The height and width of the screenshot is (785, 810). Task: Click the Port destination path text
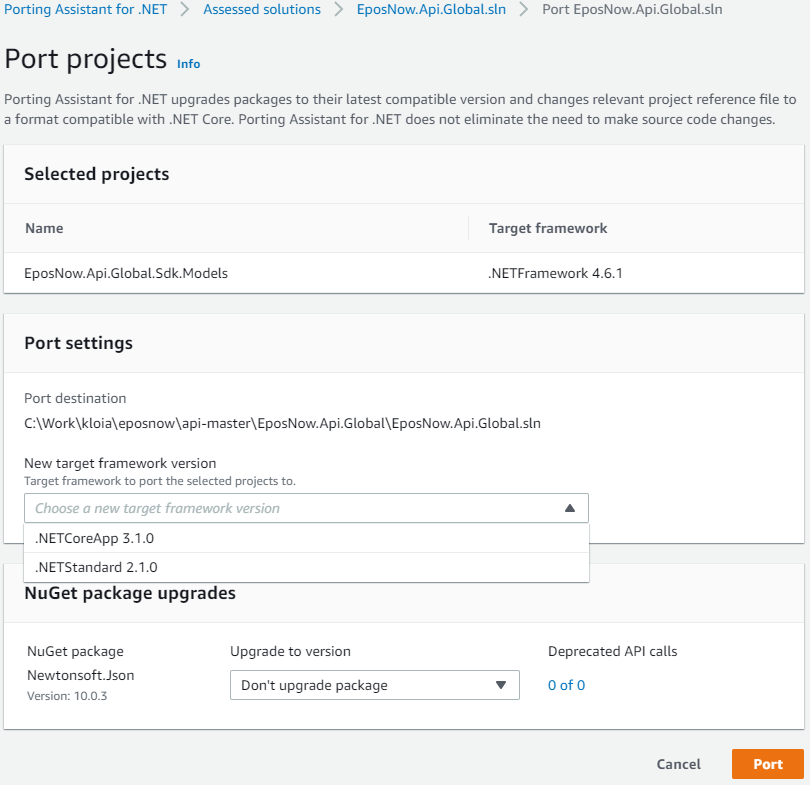(x=283, y=423)
